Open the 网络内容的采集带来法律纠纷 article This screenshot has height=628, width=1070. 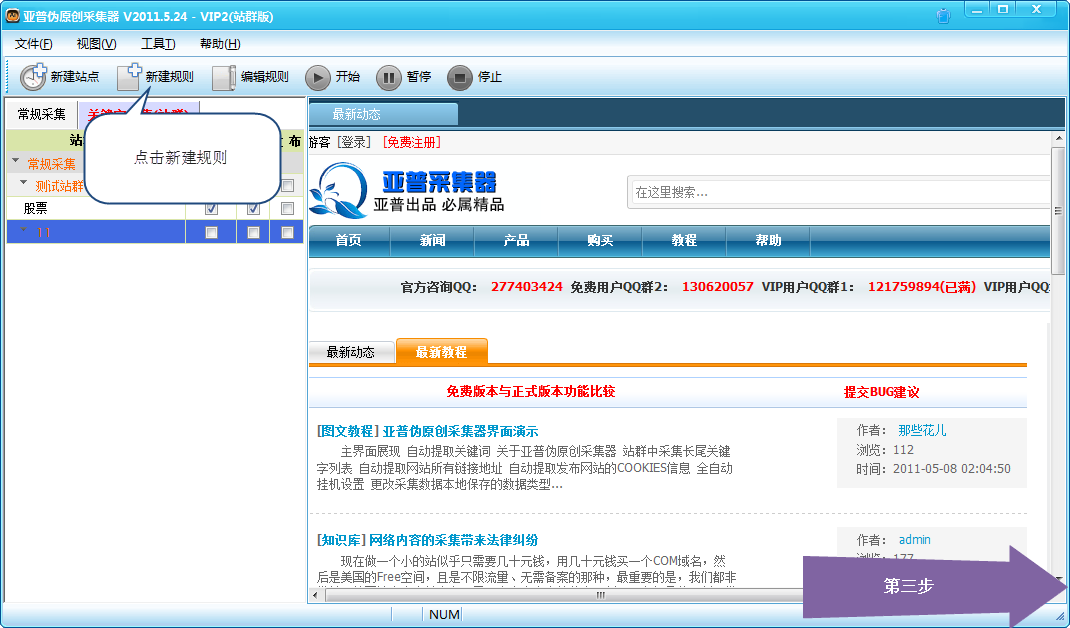pyautogui.click(x=454, y=540)
